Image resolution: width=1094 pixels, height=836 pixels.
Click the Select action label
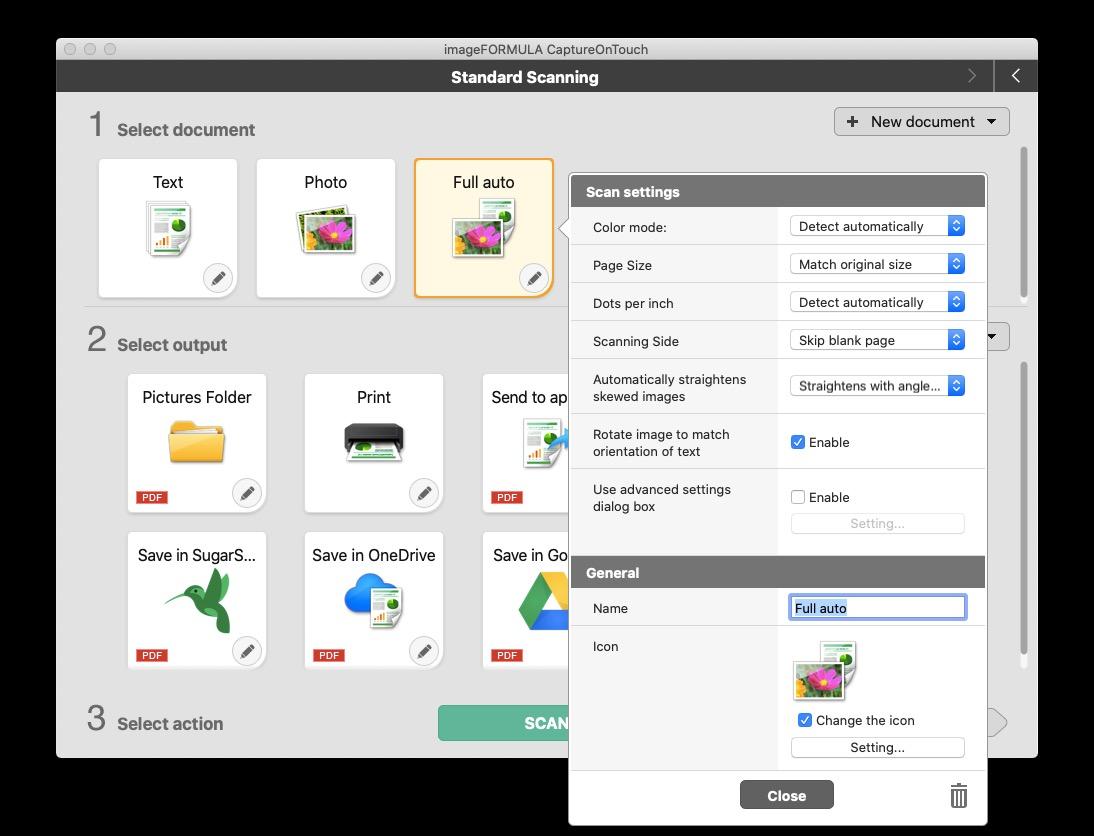(x=170, y=724)
